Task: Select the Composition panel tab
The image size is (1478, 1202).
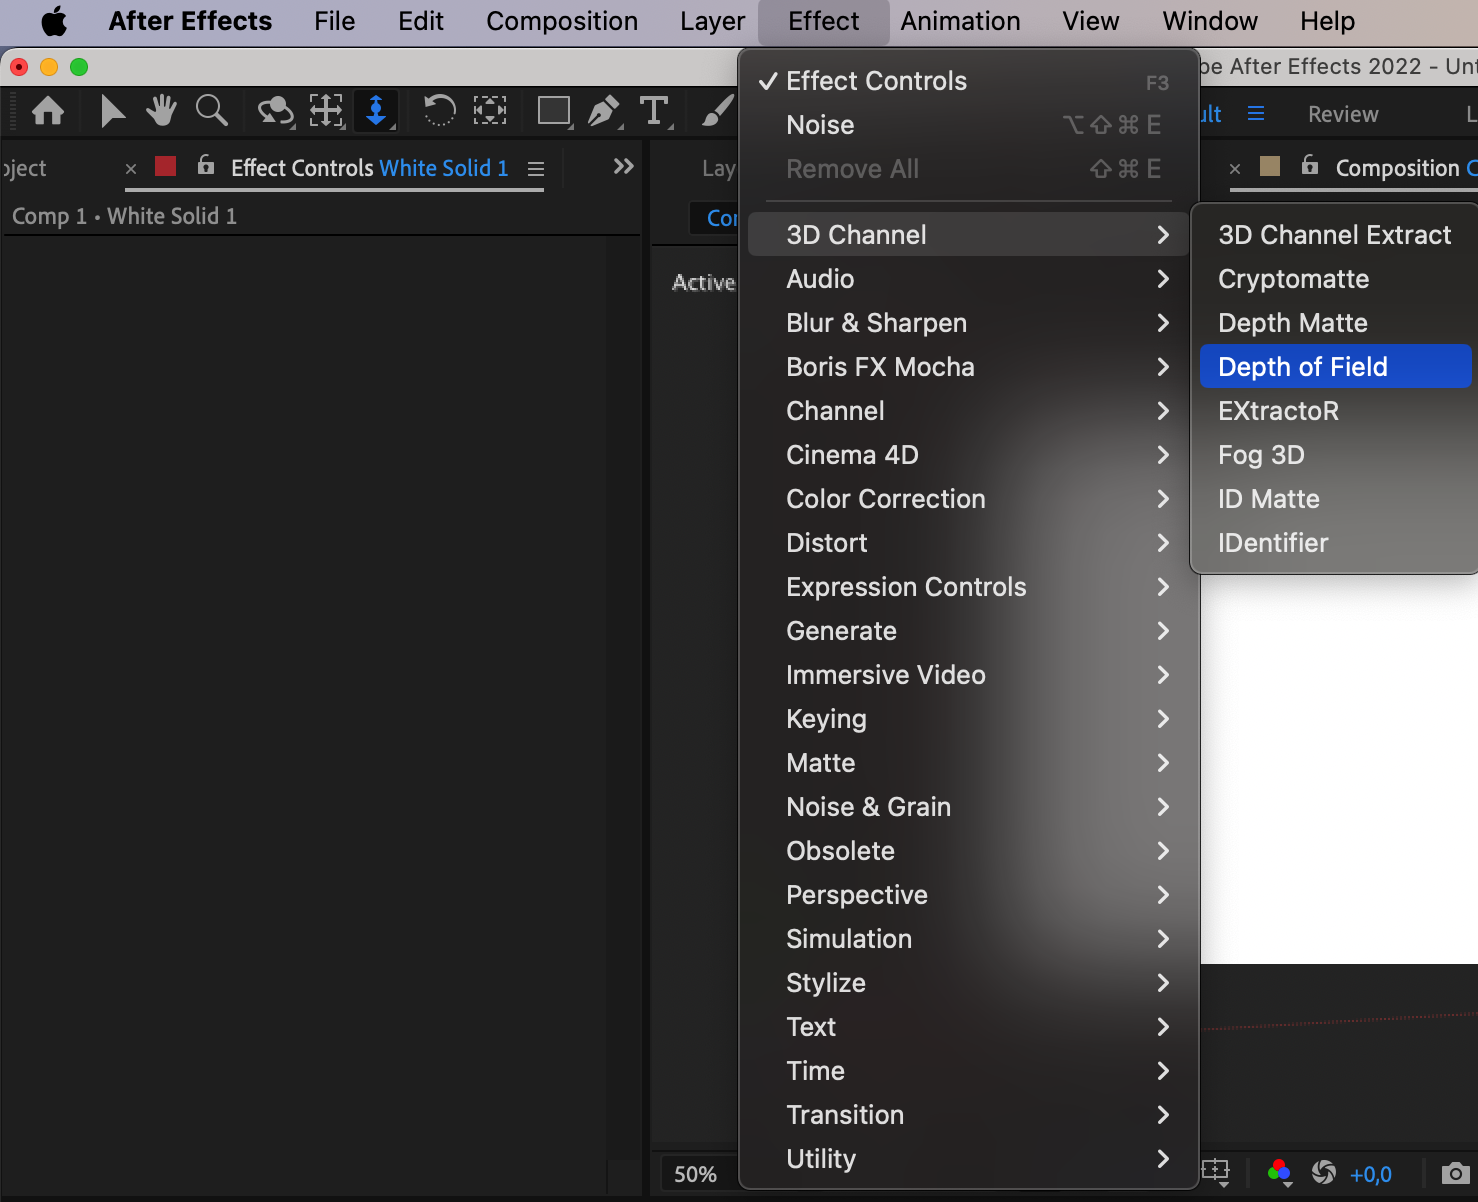Action: click(1405, 168)
